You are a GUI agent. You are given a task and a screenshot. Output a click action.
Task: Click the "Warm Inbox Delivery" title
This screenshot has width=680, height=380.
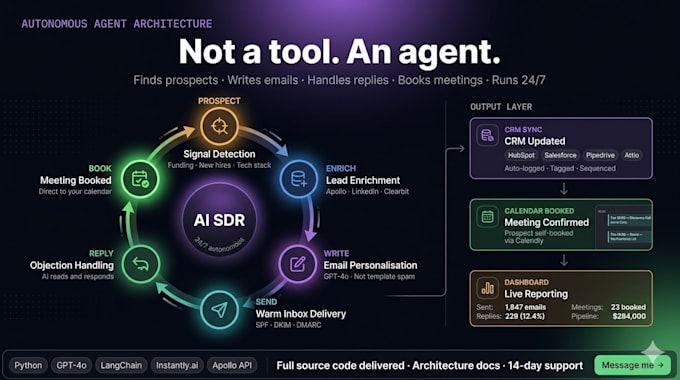tap(301, 314)
